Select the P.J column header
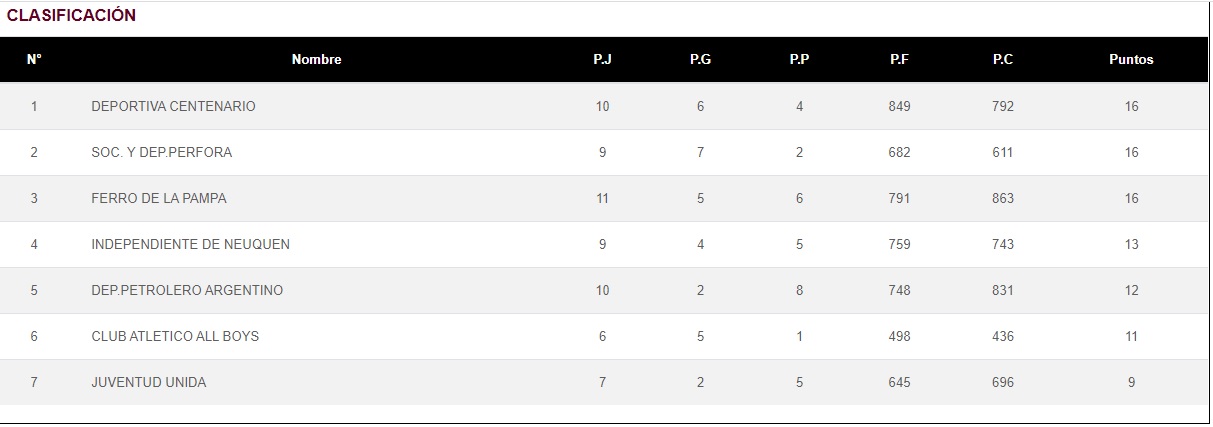 tap(602, 60)
